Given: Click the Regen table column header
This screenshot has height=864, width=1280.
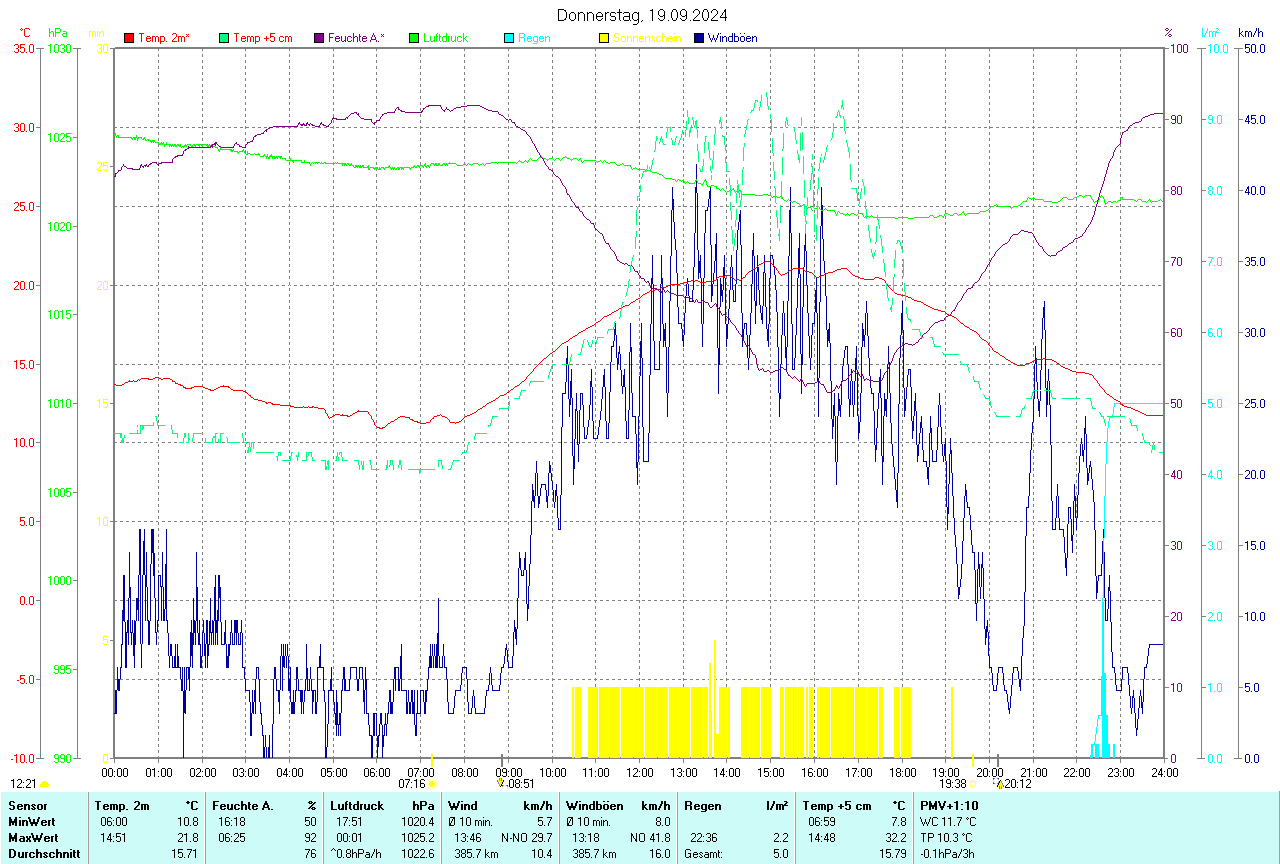Looking at the screenshot, I should 702,805.
